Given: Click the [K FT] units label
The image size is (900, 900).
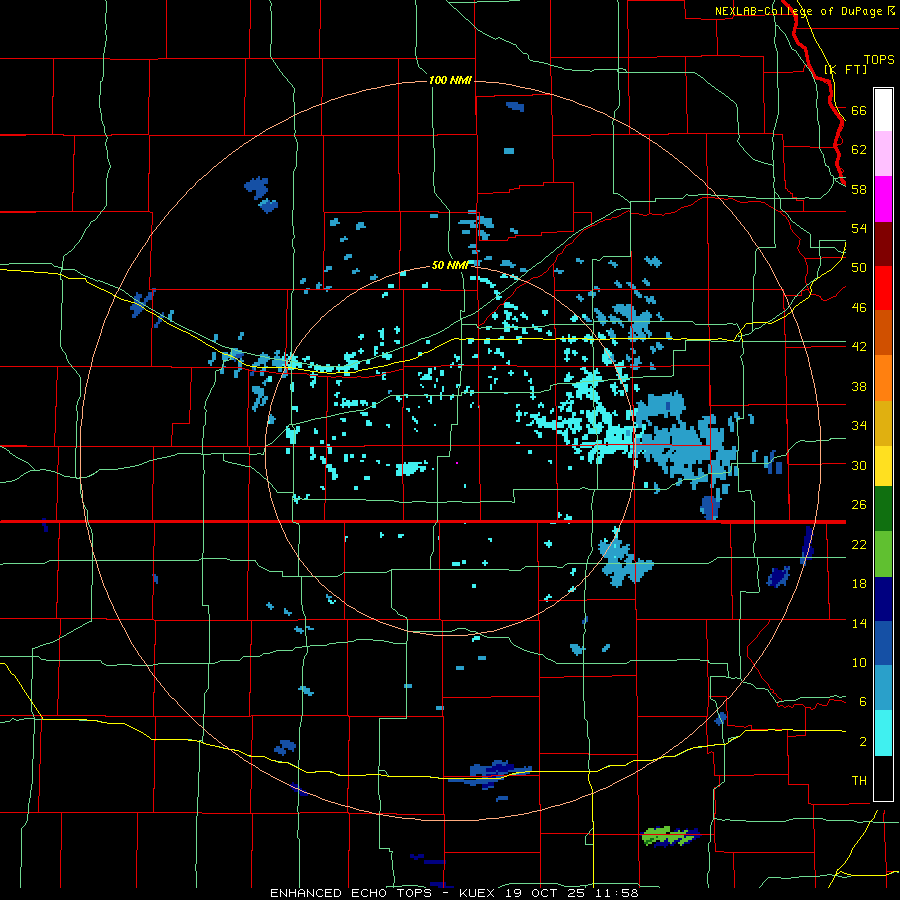Looking at the screenshot, I should (845, 69).
